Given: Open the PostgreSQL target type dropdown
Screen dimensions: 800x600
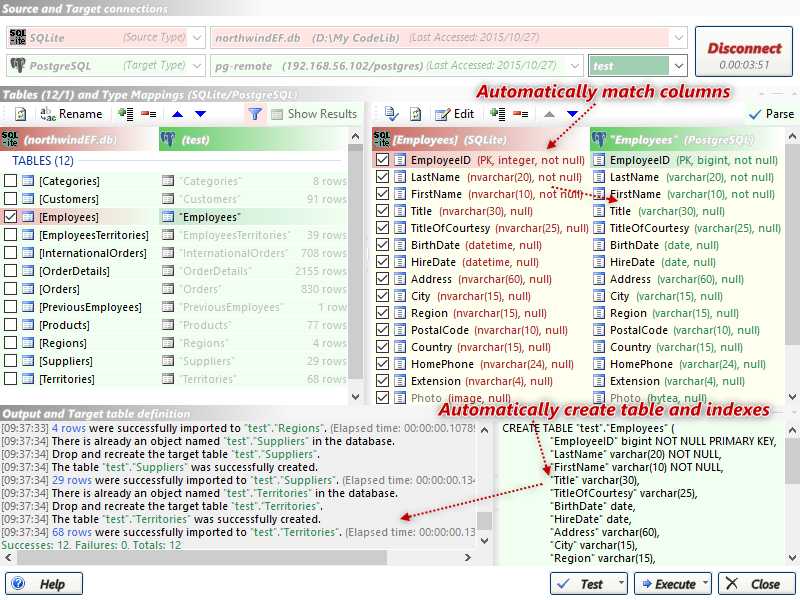Looking at the screenshot, I should [197, 65].
